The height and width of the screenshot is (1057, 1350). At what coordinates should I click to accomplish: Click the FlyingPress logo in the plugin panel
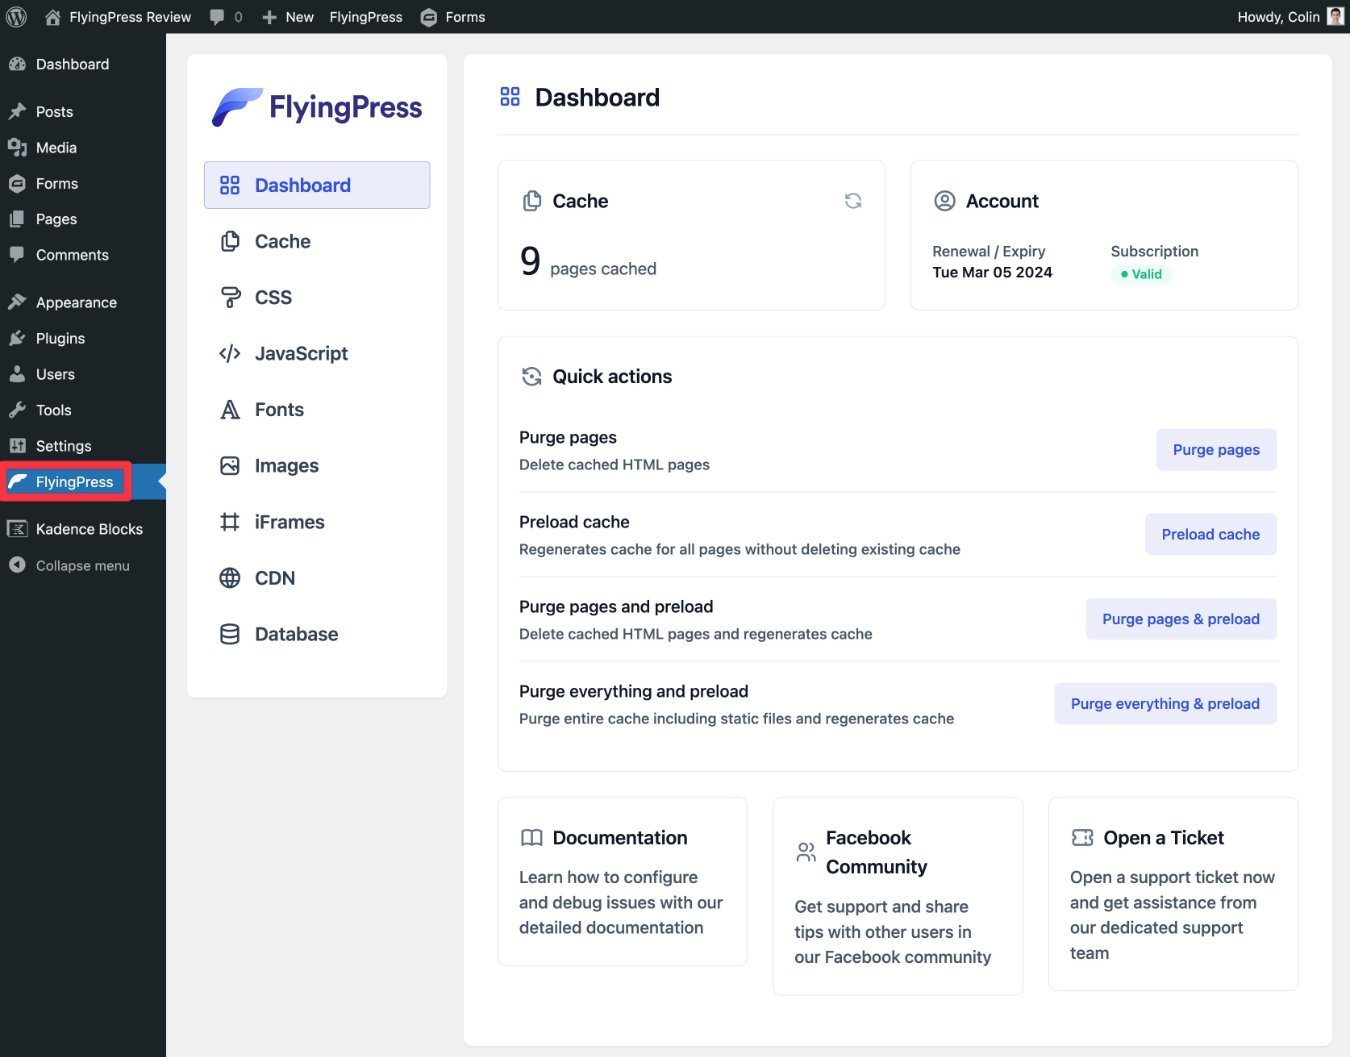tap(317, 107)
